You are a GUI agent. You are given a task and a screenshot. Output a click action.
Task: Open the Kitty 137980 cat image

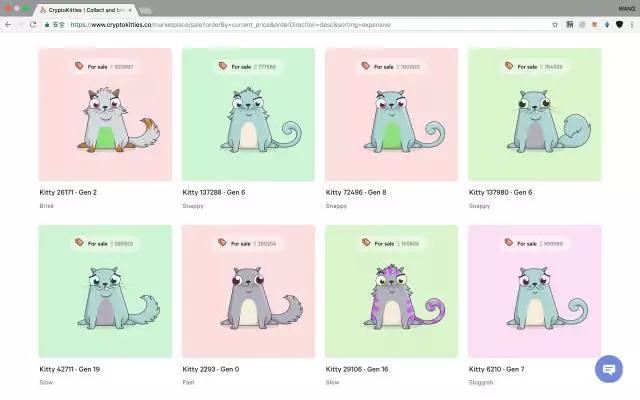click(535, 115)
